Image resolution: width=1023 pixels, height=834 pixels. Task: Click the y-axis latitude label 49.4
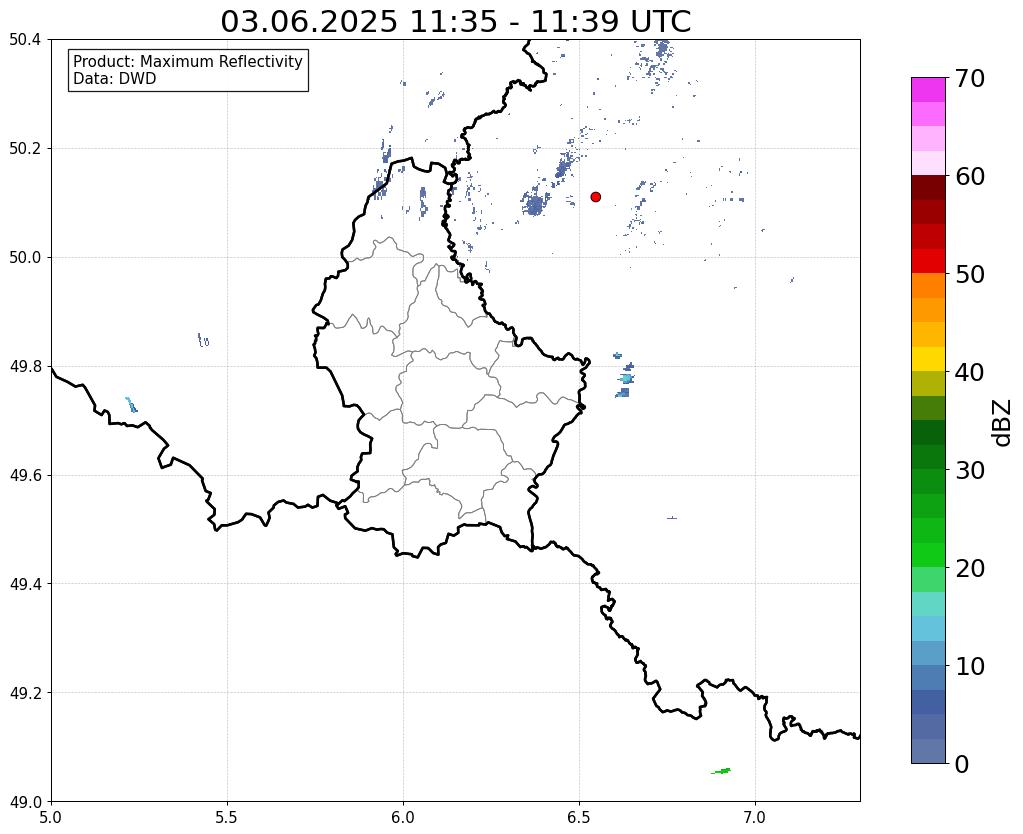25,584
